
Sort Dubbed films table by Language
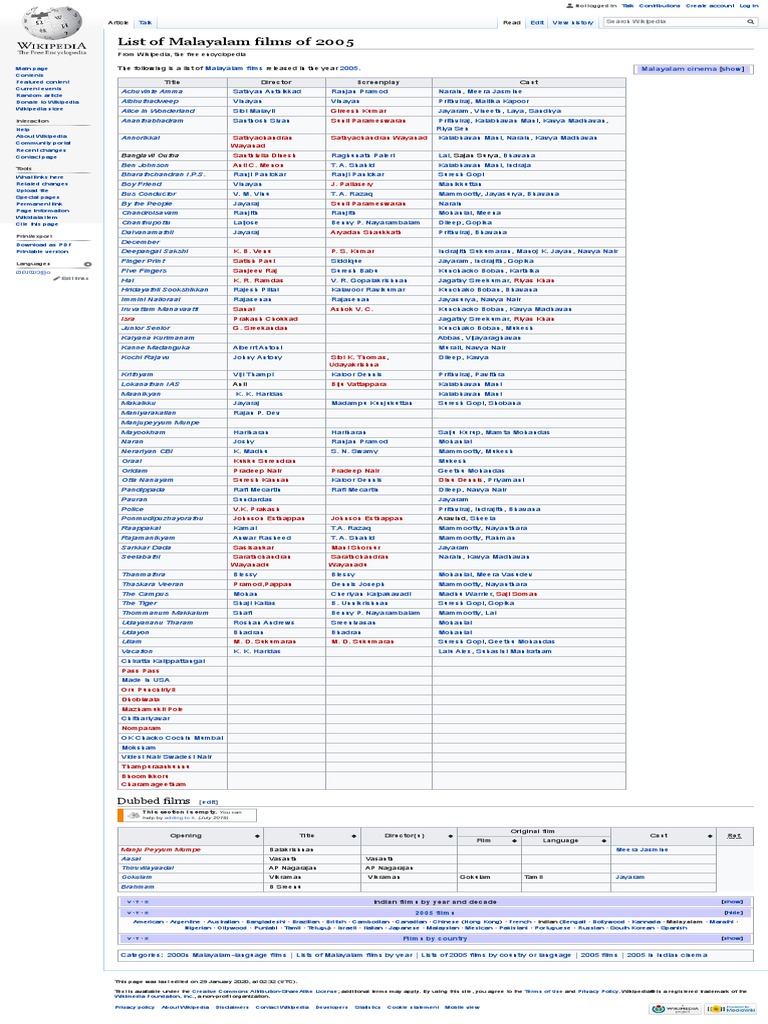(603, 841)
